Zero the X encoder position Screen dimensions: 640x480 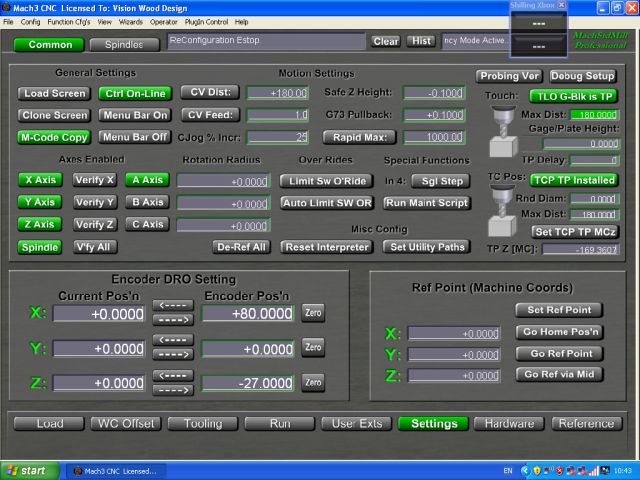point(313,313)
